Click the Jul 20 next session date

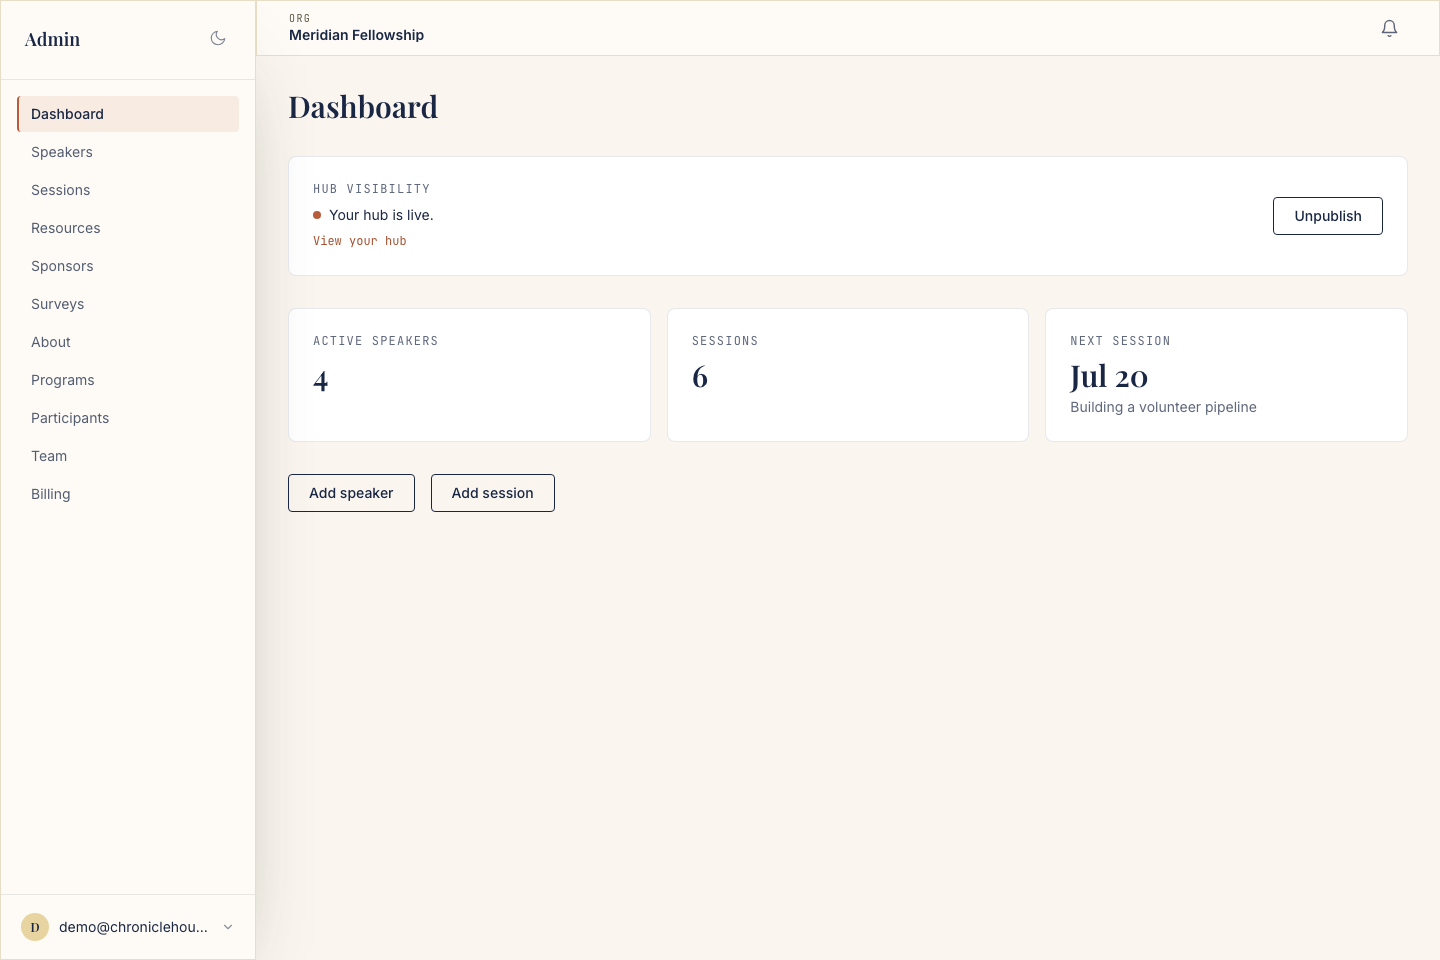click(x=1109, y=377)
